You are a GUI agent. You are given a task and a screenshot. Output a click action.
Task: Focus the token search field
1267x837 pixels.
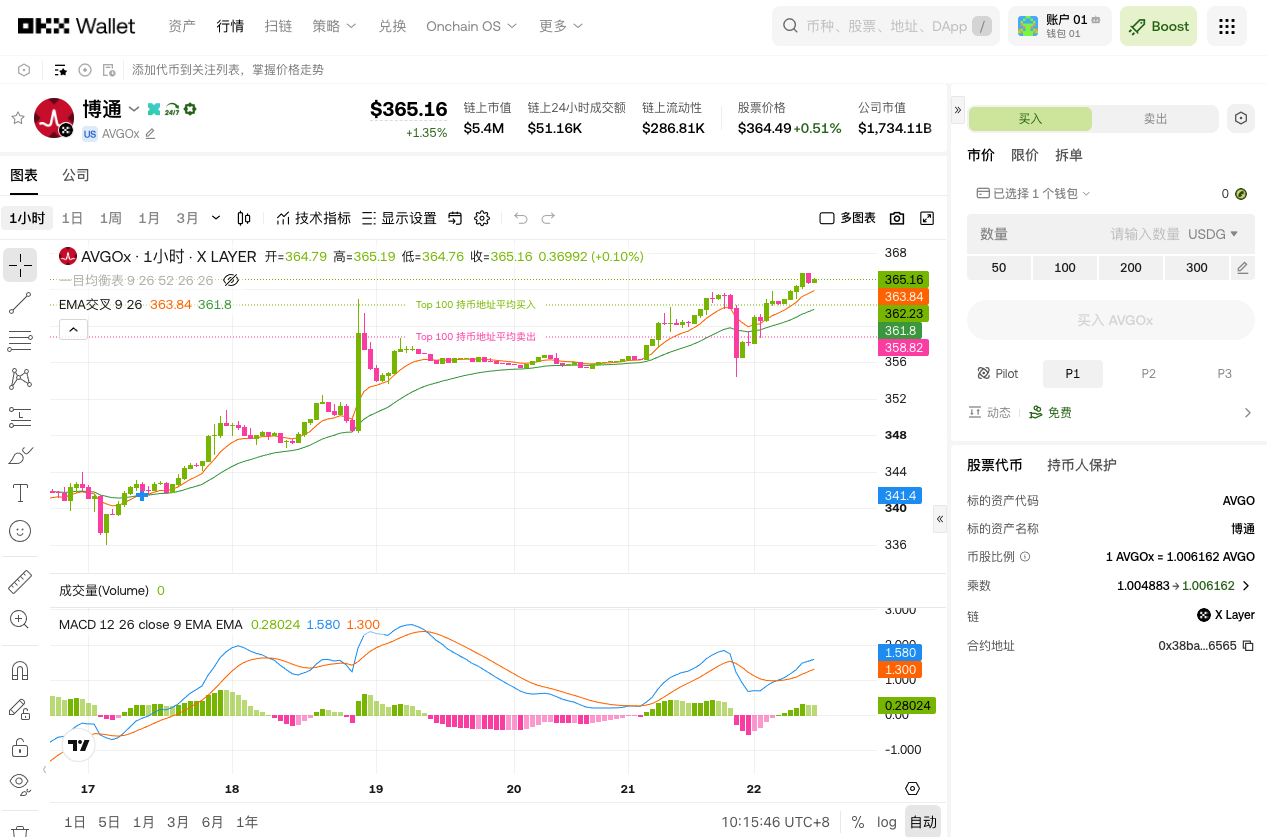pos(886,26)
